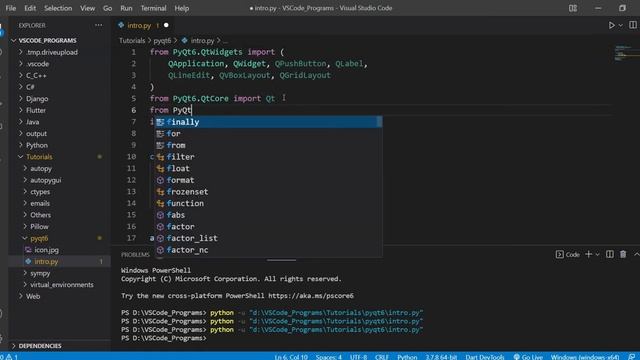The width and height of the screenshot is (640, 360).
Task: Collapse the Tutorials folder
Action: point(39,157)
